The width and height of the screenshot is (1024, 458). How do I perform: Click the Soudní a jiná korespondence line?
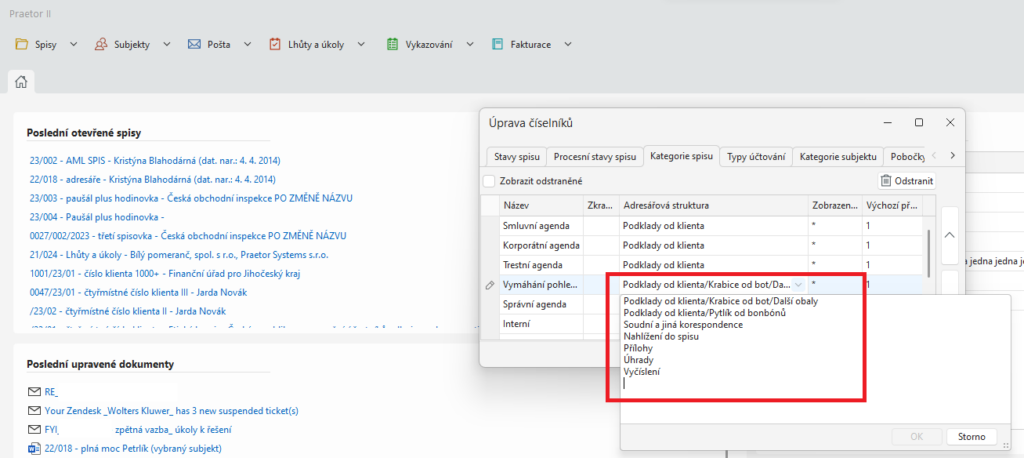tap(682, 324)
